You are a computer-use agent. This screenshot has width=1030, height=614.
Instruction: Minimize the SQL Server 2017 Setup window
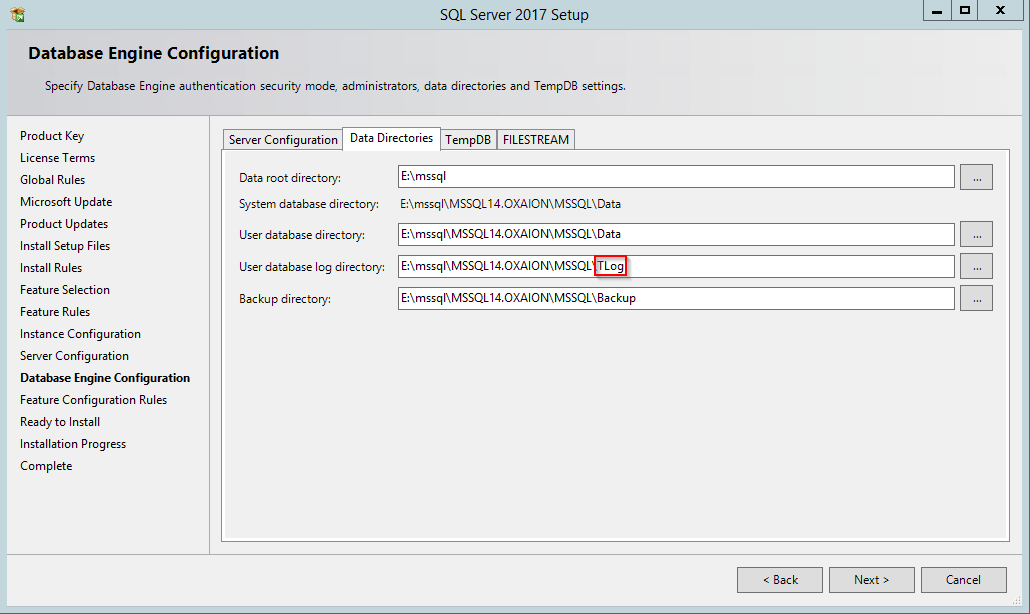(937, 11)
